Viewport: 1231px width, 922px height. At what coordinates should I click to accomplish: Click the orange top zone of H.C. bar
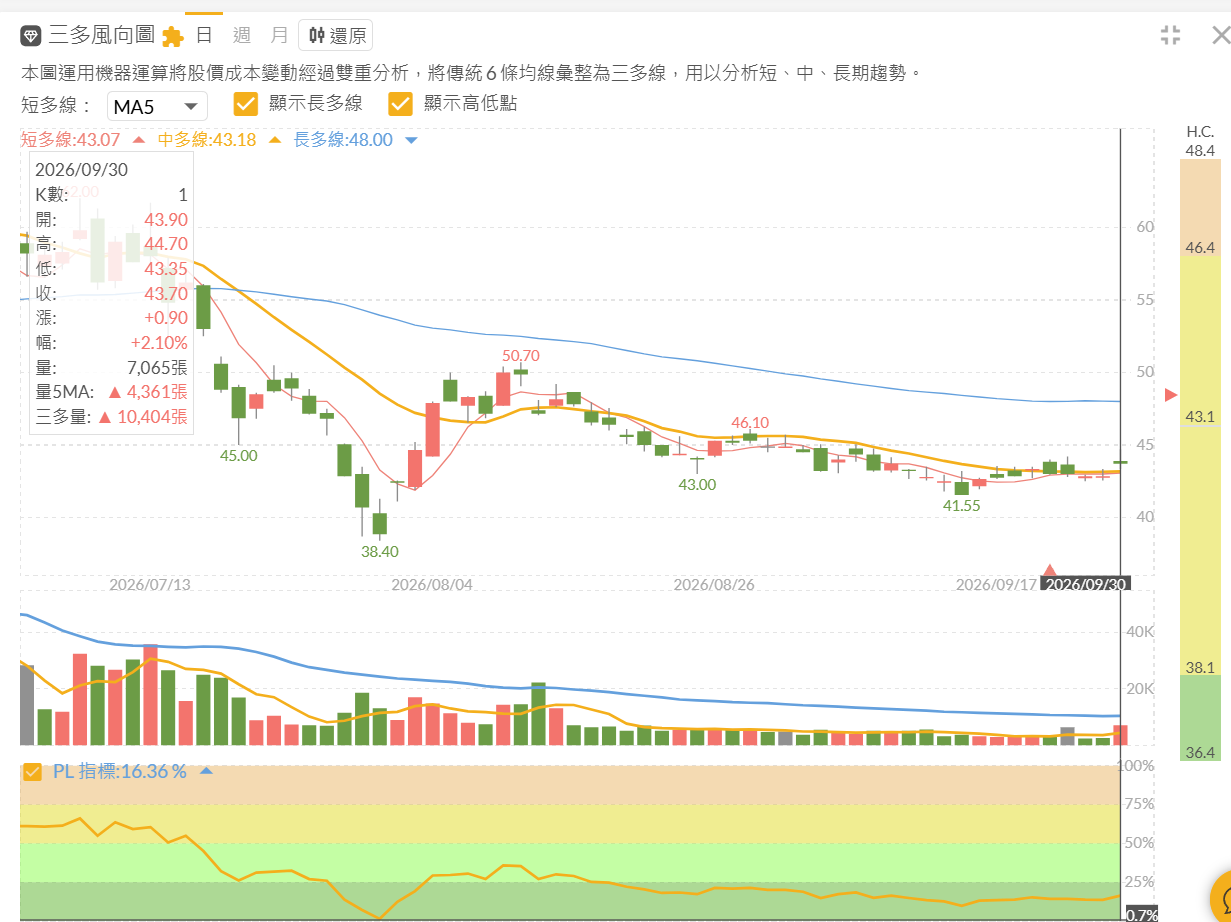(x=1200, y=208)
